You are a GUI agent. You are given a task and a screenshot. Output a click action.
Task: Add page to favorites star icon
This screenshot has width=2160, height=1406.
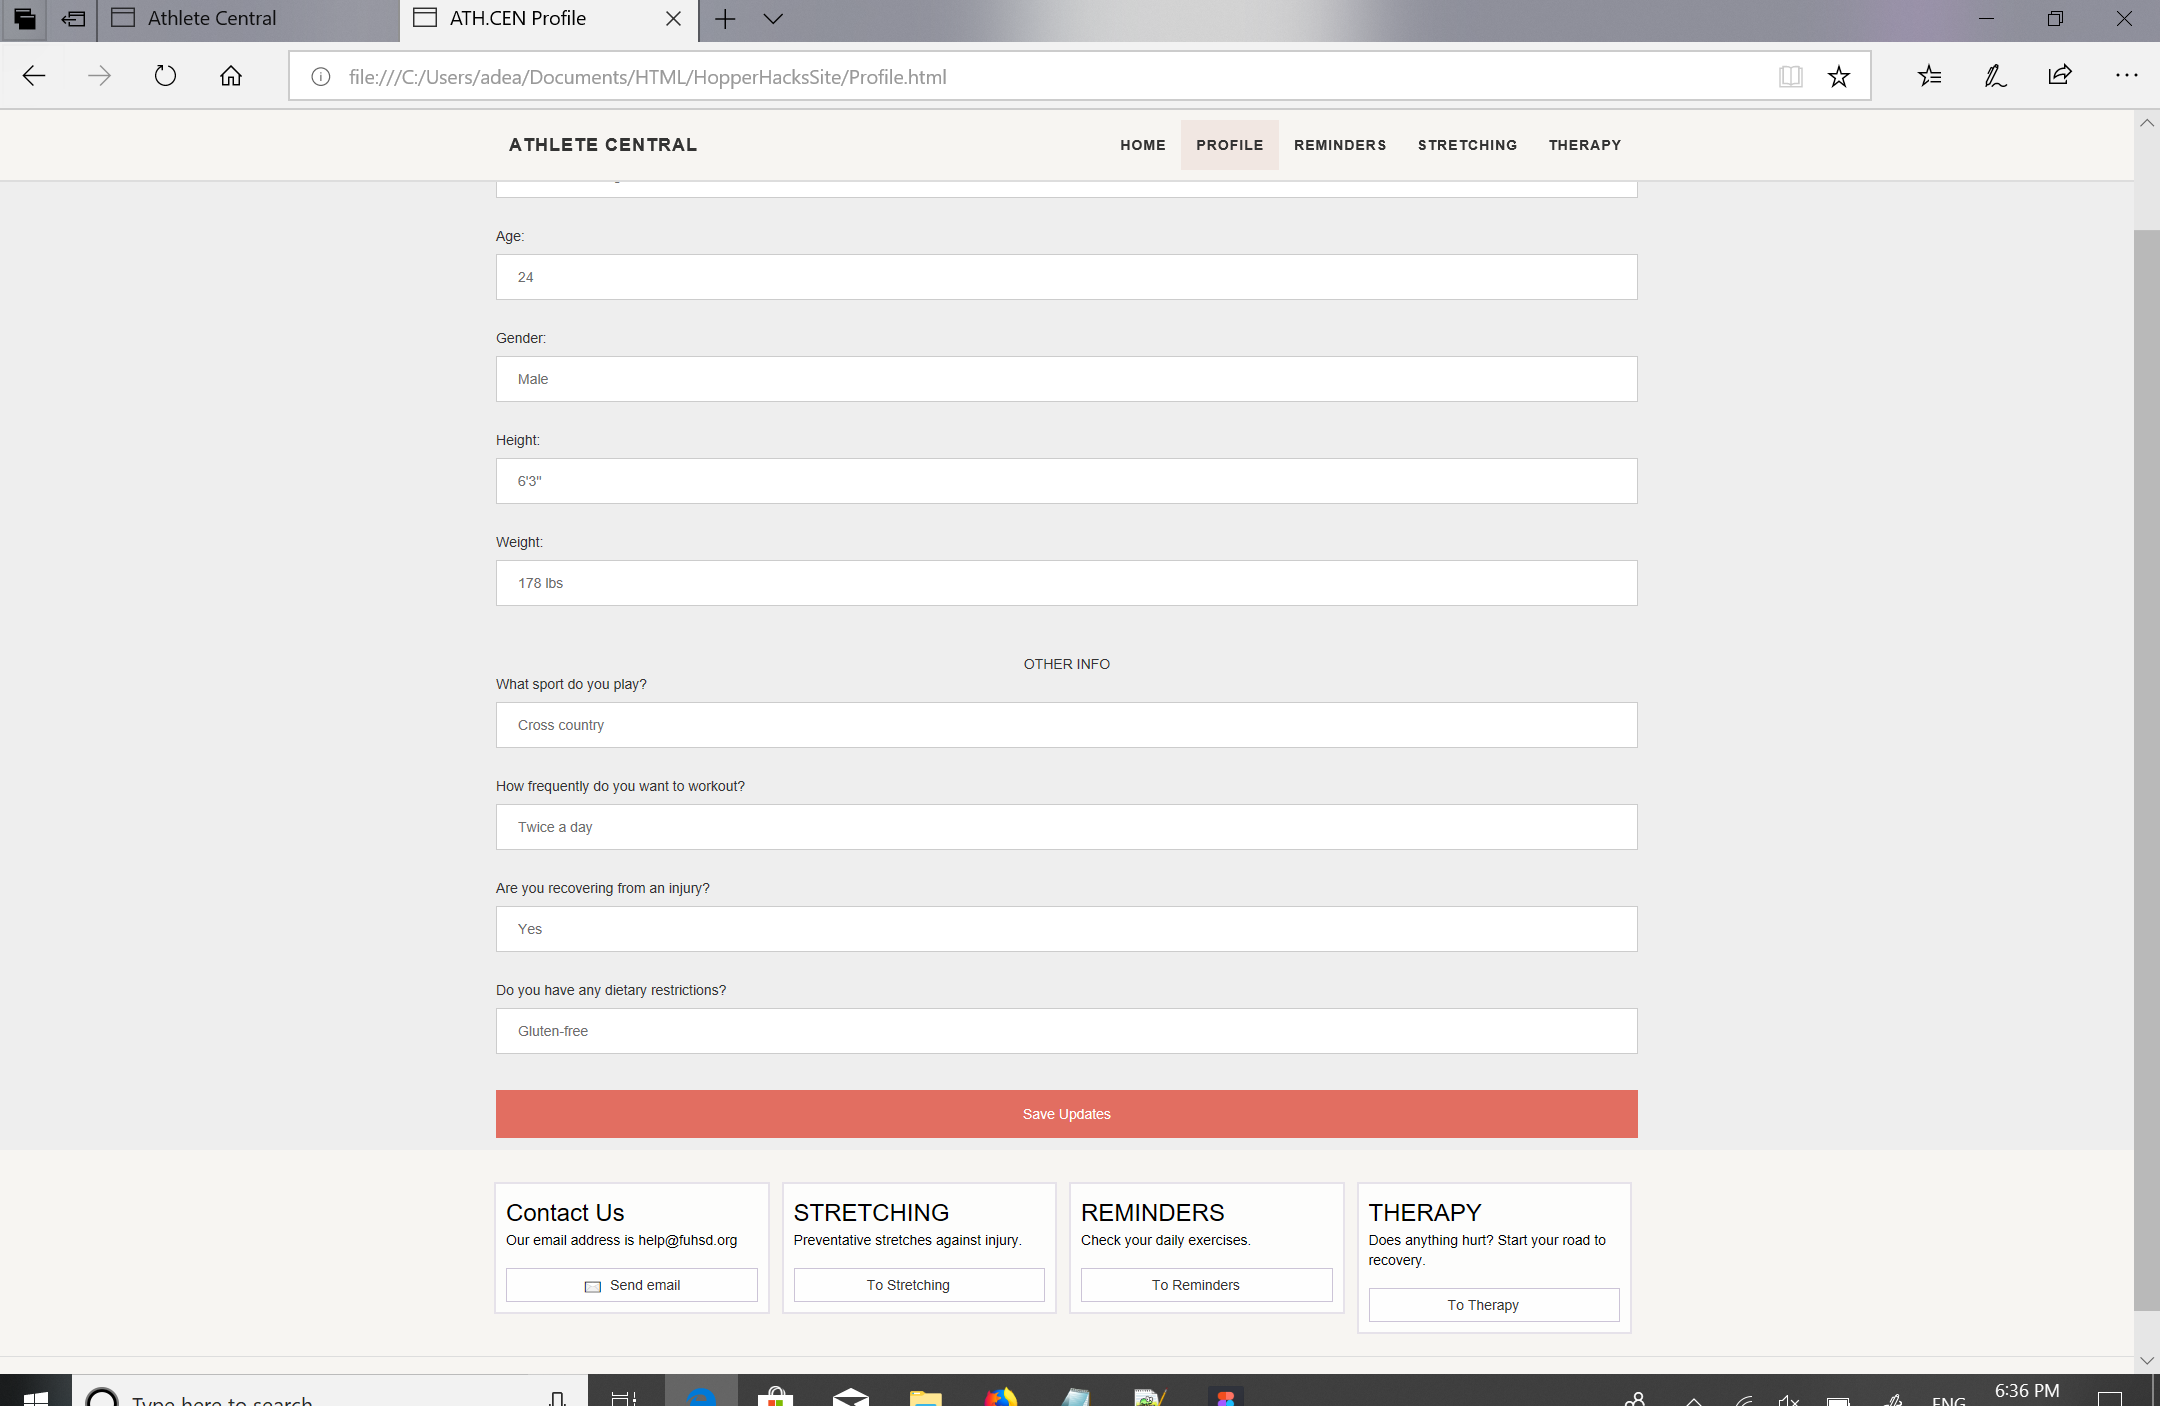(x=1838, y=76)
